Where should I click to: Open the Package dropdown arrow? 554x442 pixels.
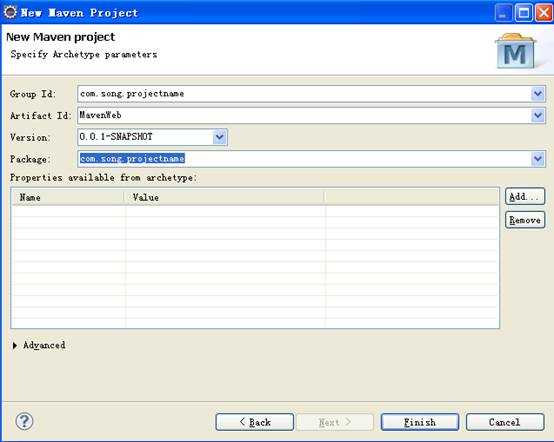click(x=538, y=159)
